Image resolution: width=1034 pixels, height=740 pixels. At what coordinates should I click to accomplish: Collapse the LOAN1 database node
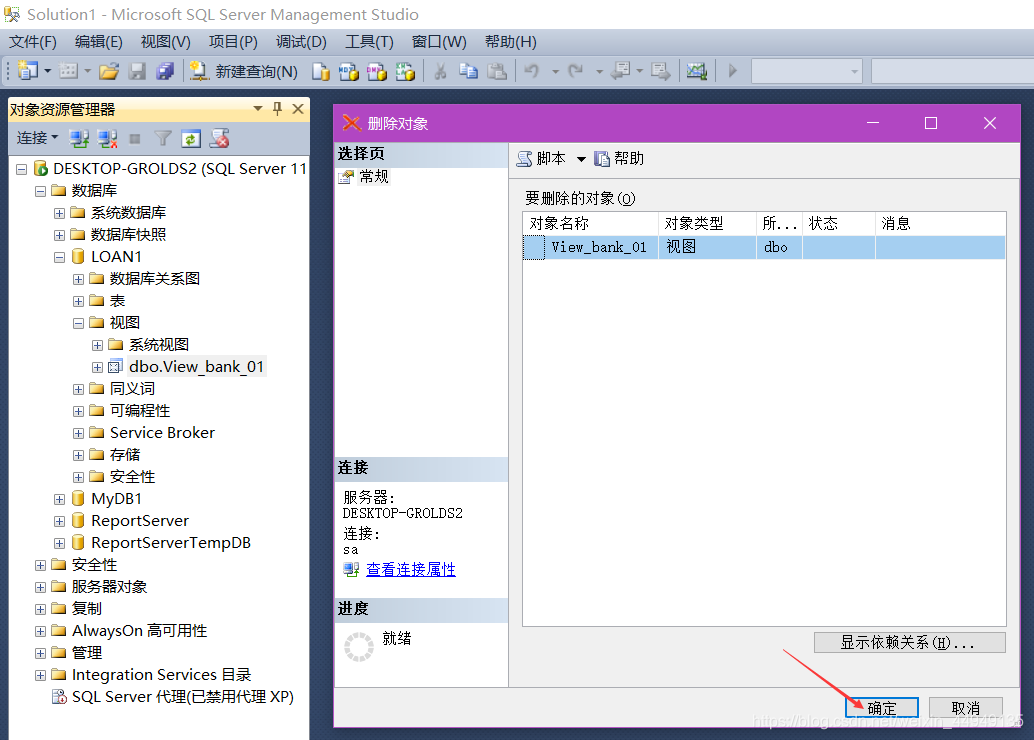[59, 257]
